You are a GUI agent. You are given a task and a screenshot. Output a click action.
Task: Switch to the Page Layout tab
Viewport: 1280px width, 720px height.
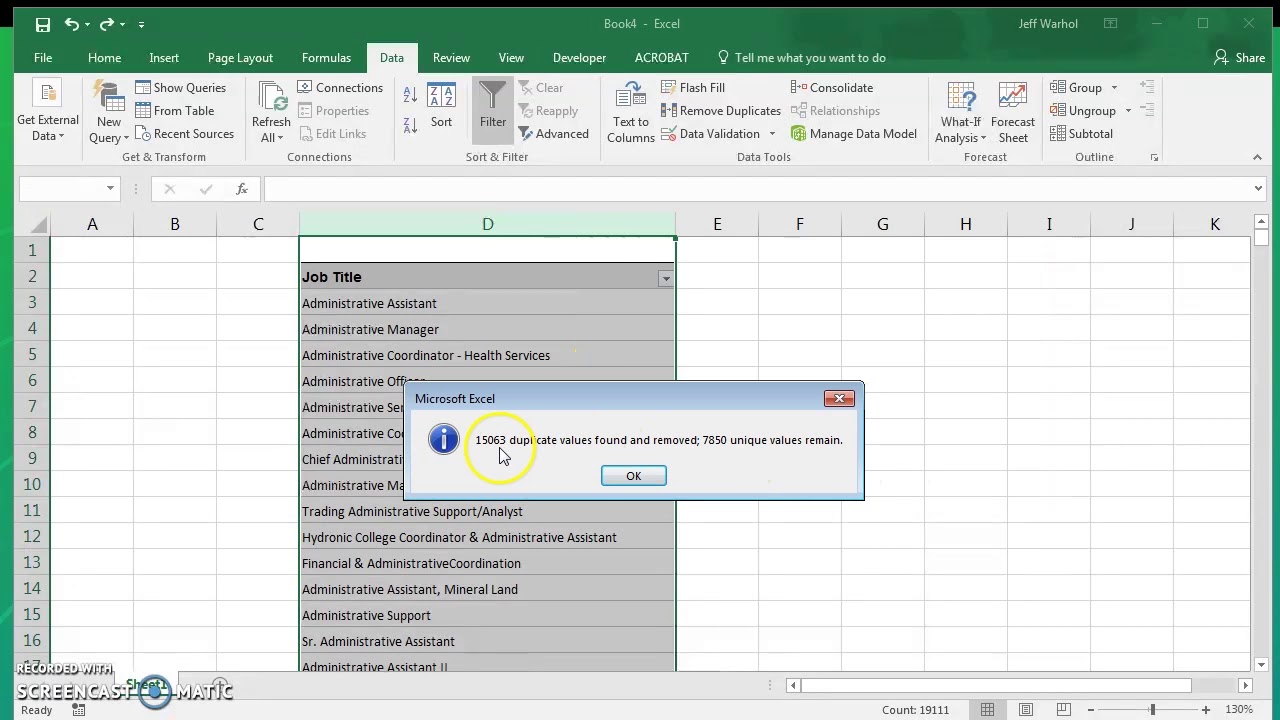coord(240,58)
